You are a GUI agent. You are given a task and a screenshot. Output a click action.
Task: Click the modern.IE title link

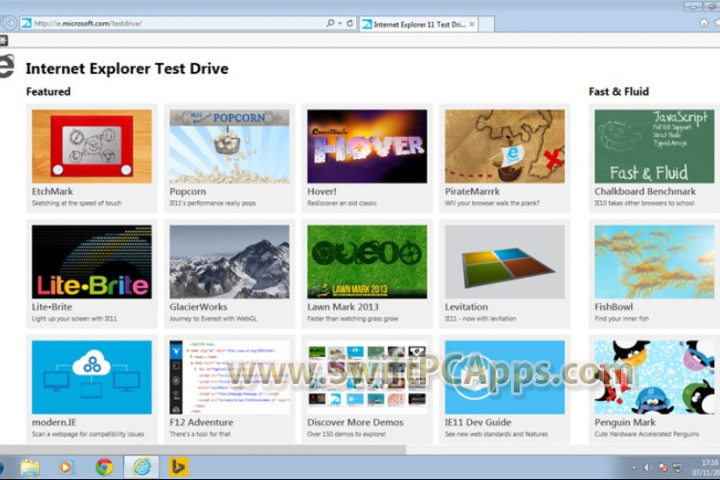pyautogui.click(x=54, y=422)
